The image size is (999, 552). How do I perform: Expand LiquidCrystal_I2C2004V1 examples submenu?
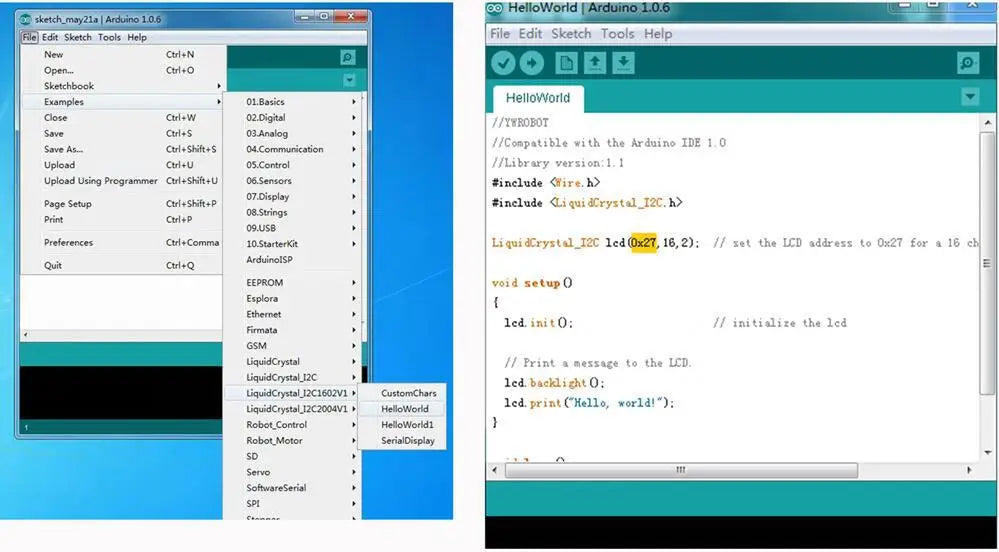[292, 409]
